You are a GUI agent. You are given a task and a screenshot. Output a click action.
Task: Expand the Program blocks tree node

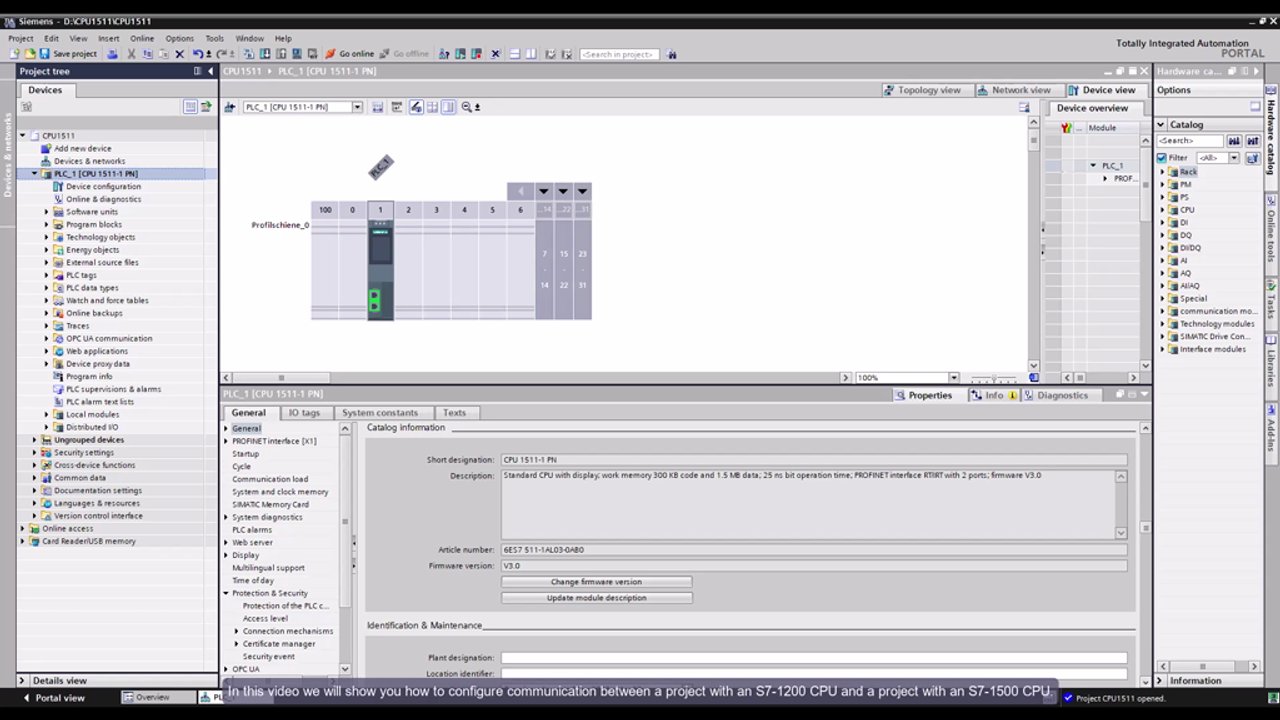tap(46, 225)
